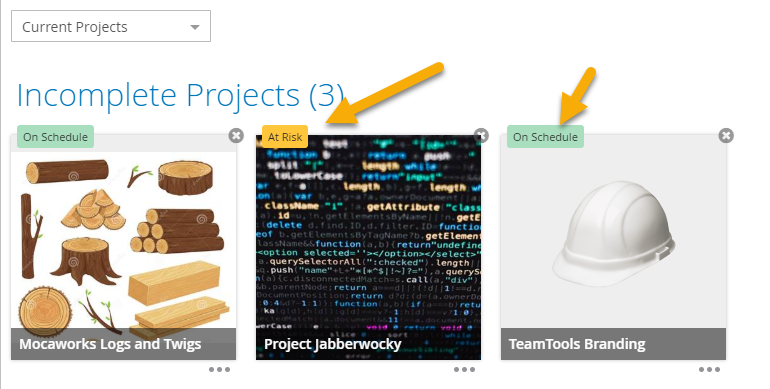Click the (3) project count in the heading

[x=326, y=95]
